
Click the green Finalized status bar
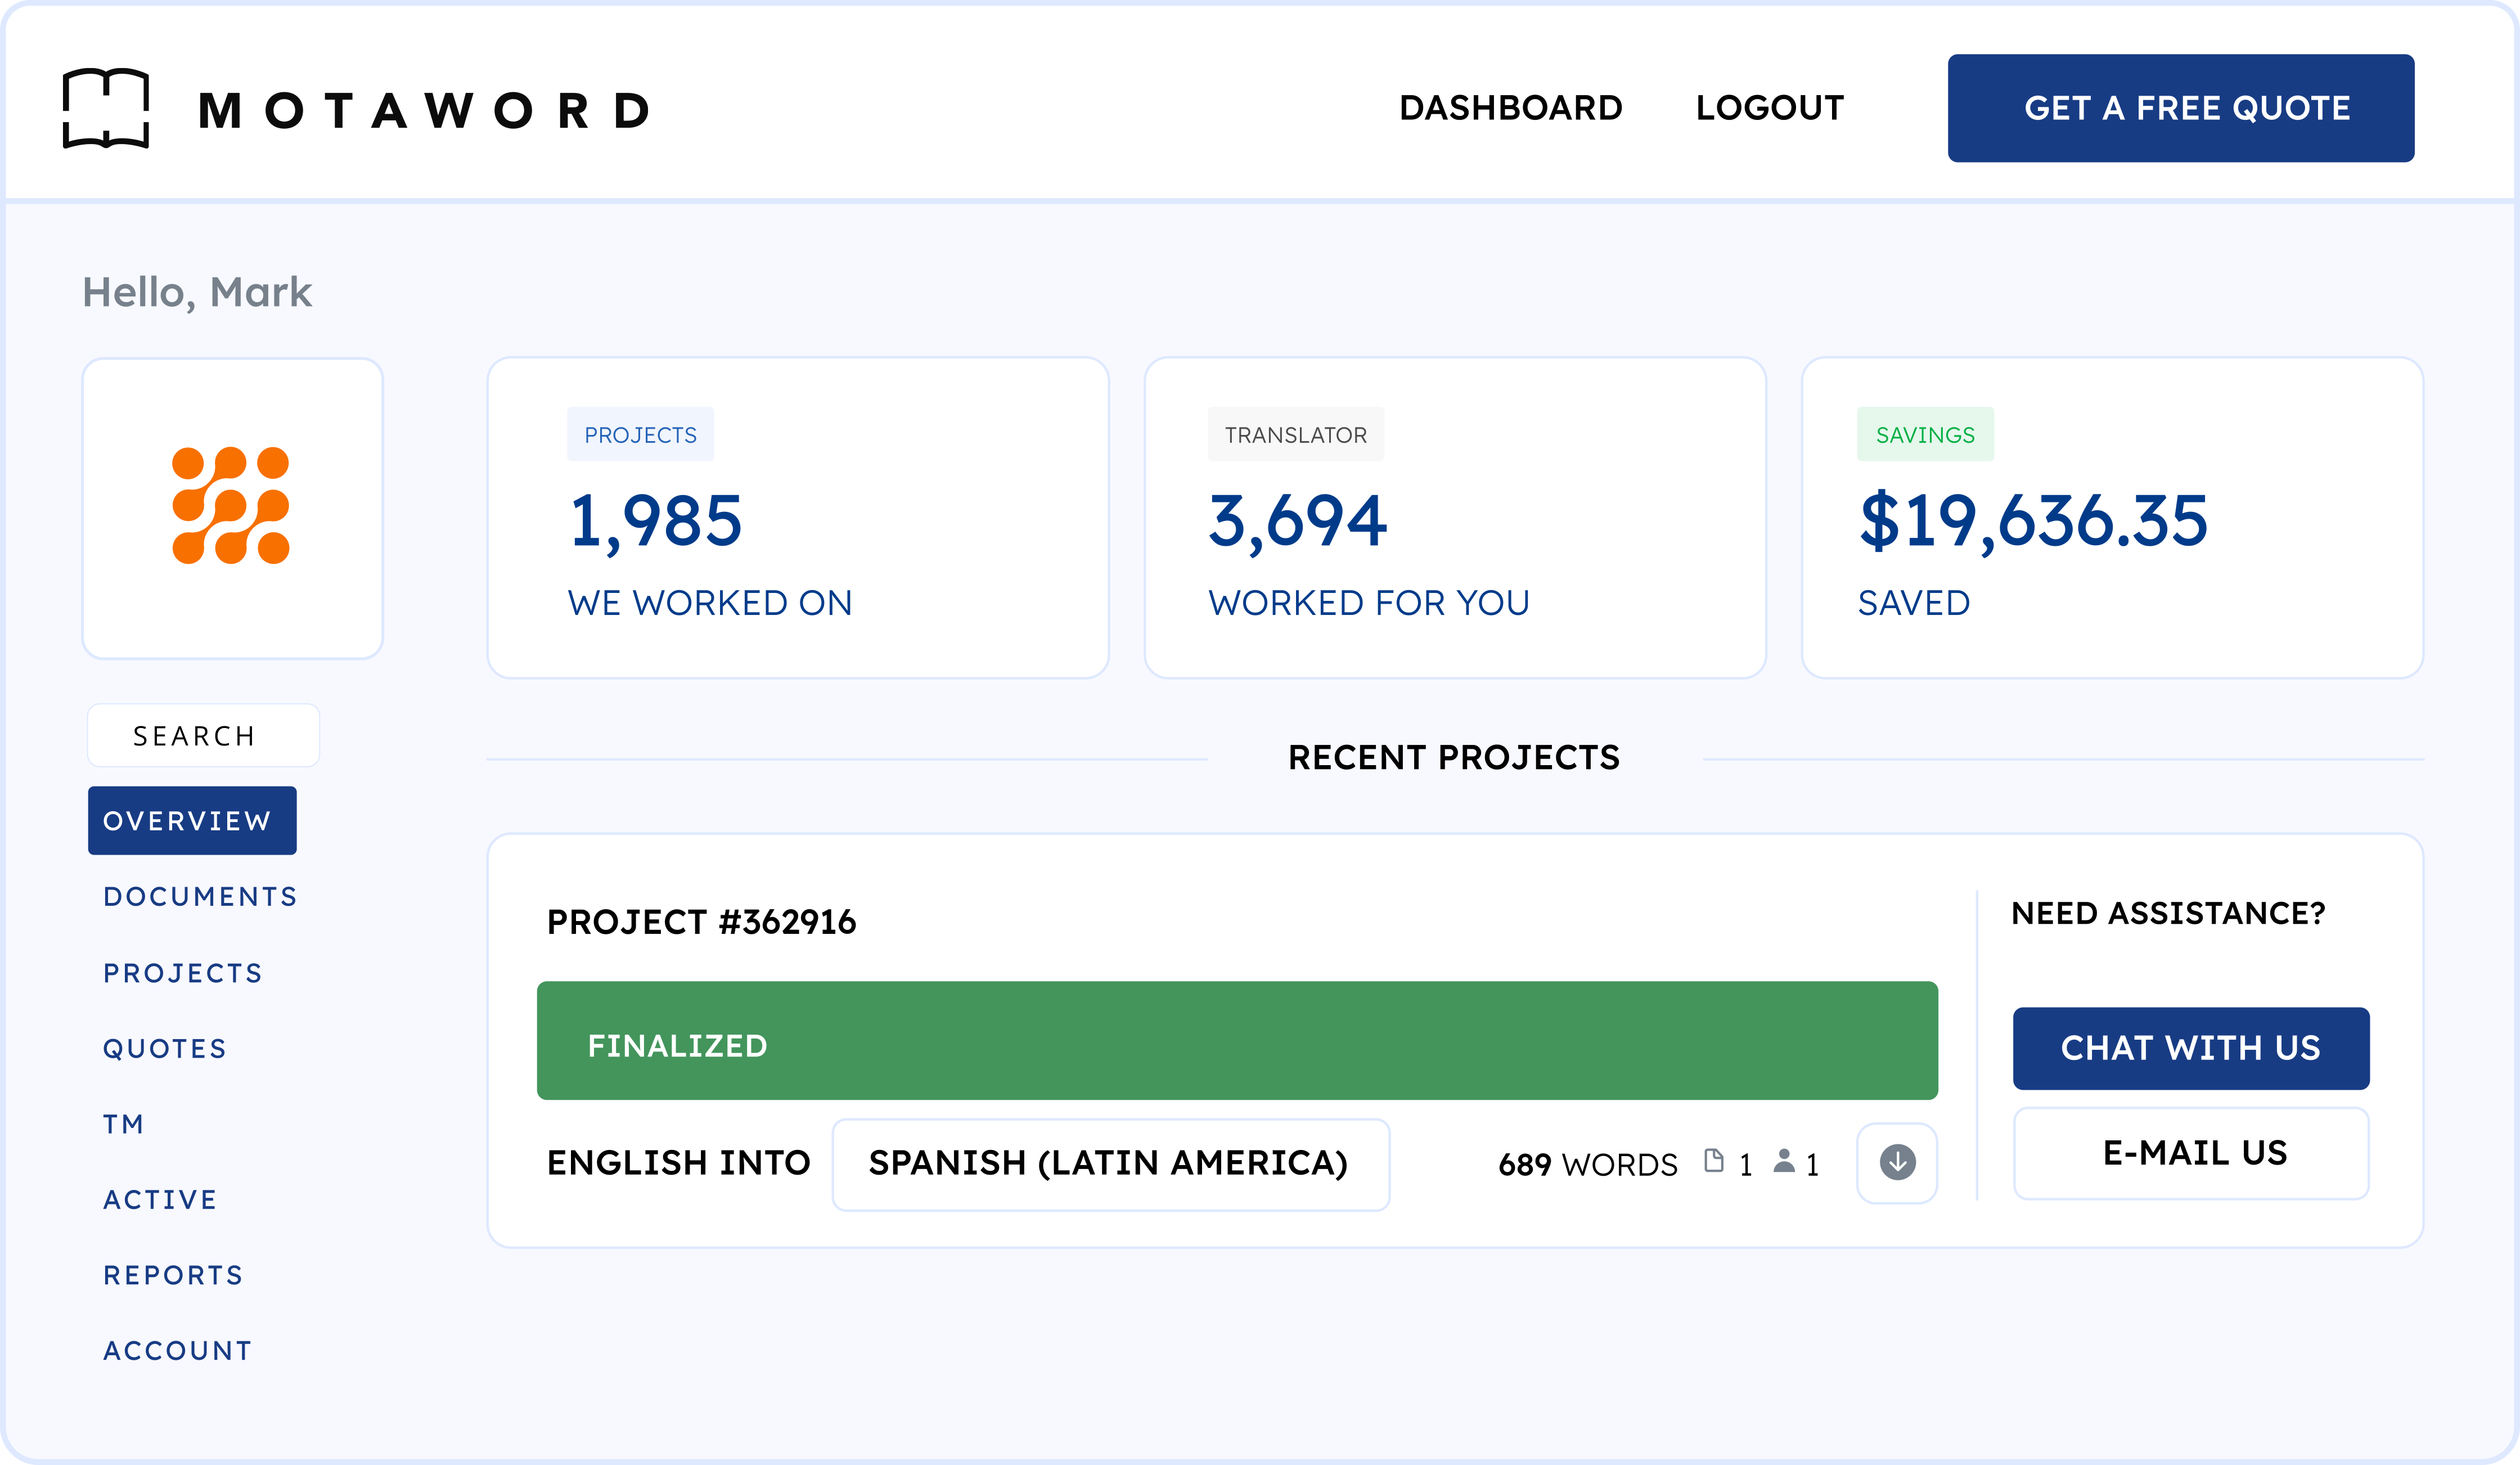point(1237,1041)
